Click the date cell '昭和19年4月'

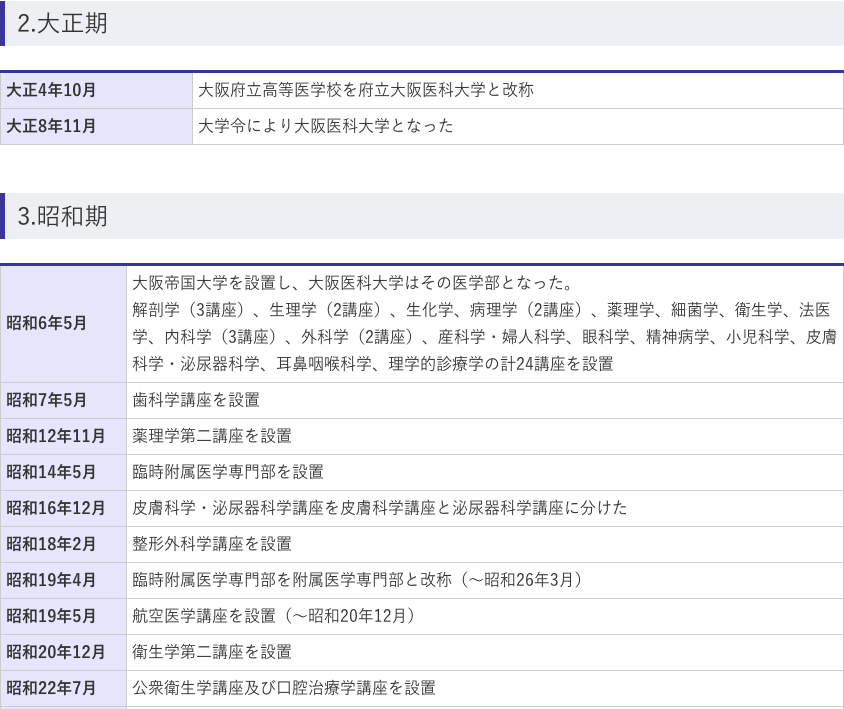[x=64, y=581]
